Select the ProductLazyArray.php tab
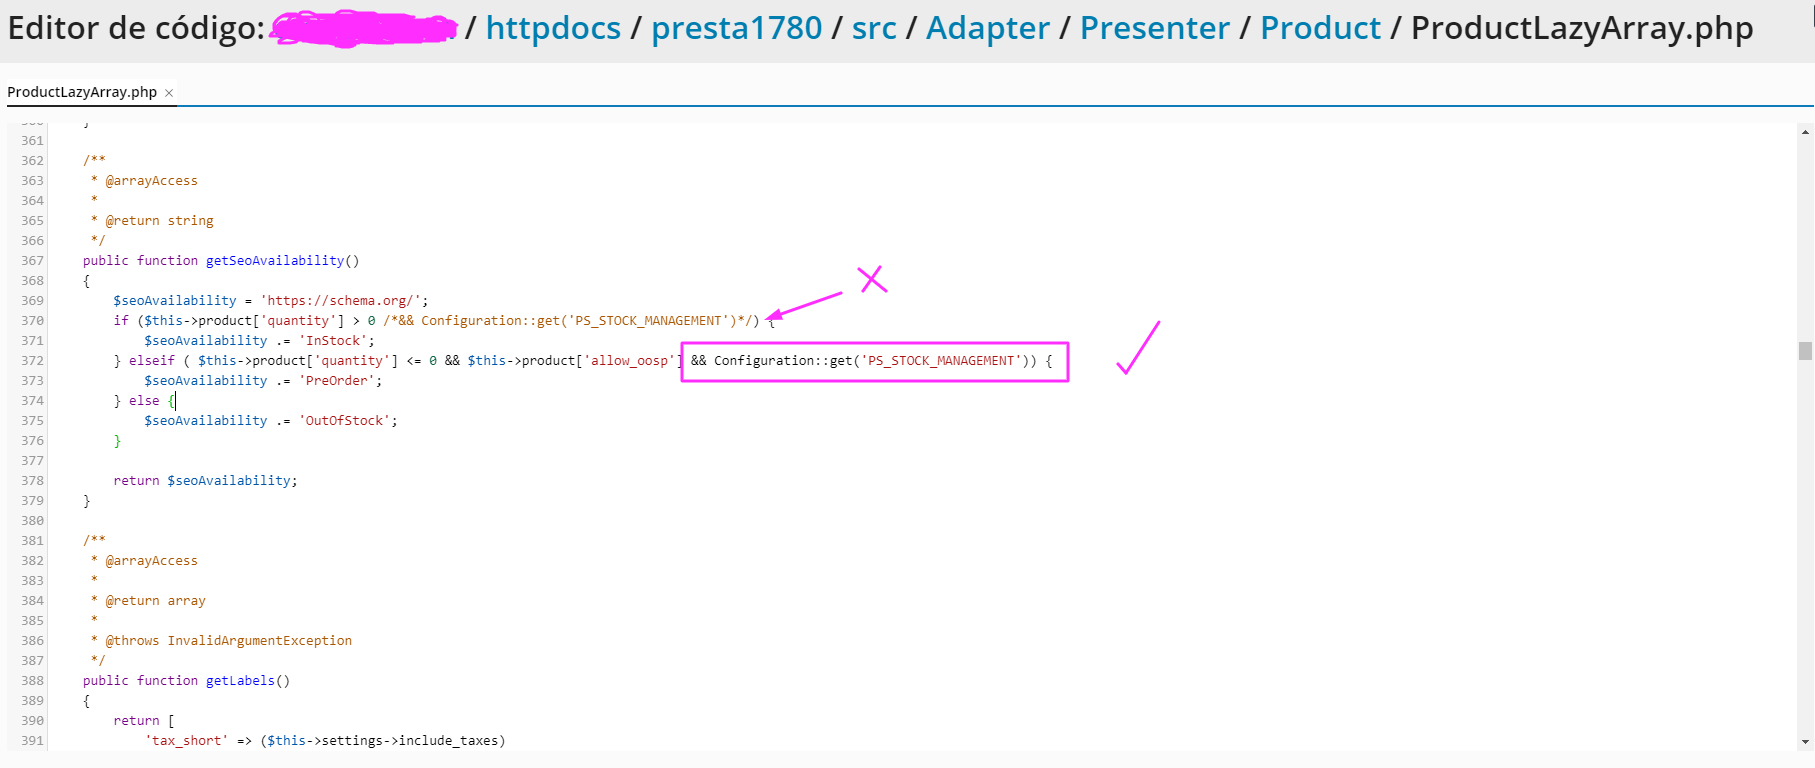Viewport: 1815px width, 768px height. (82, 92)
